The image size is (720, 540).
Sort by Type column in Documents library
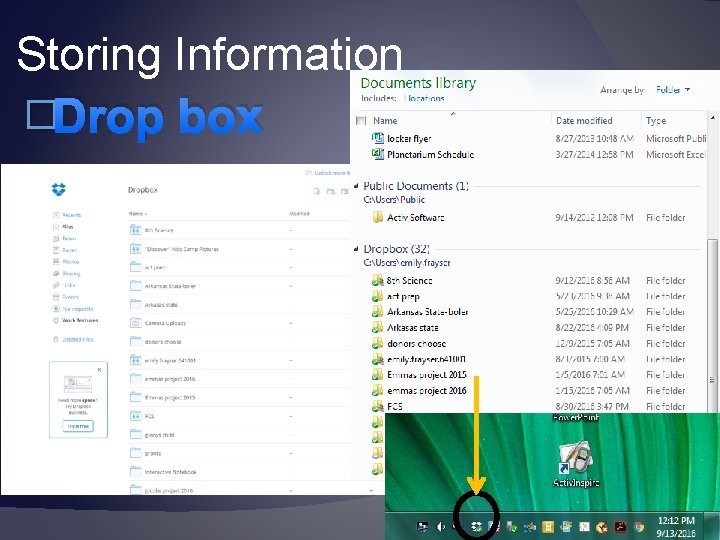(656, 121)
